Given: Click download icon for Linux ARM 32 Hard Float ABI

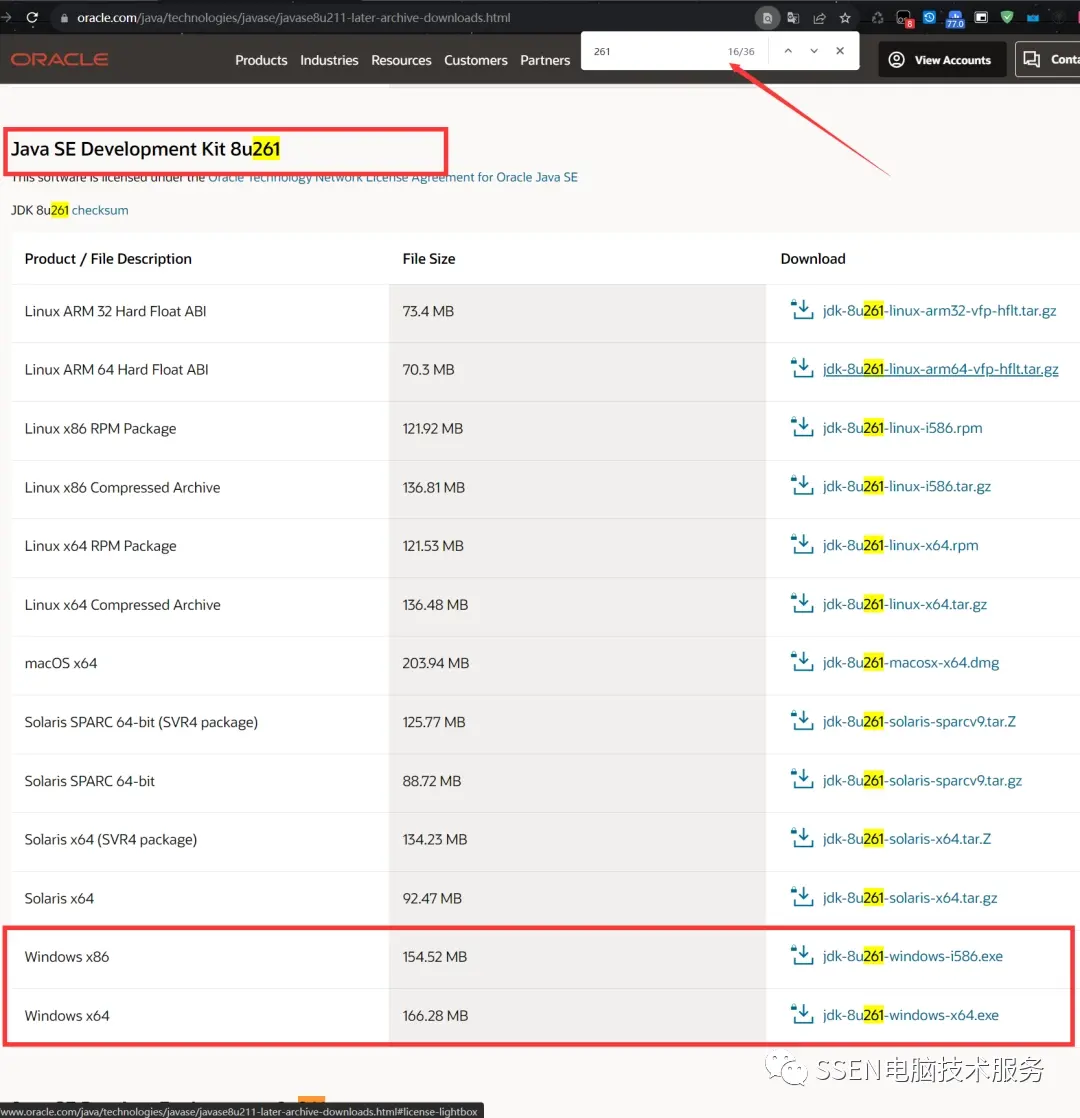Looking at the screenshot, I should (802, 309).
